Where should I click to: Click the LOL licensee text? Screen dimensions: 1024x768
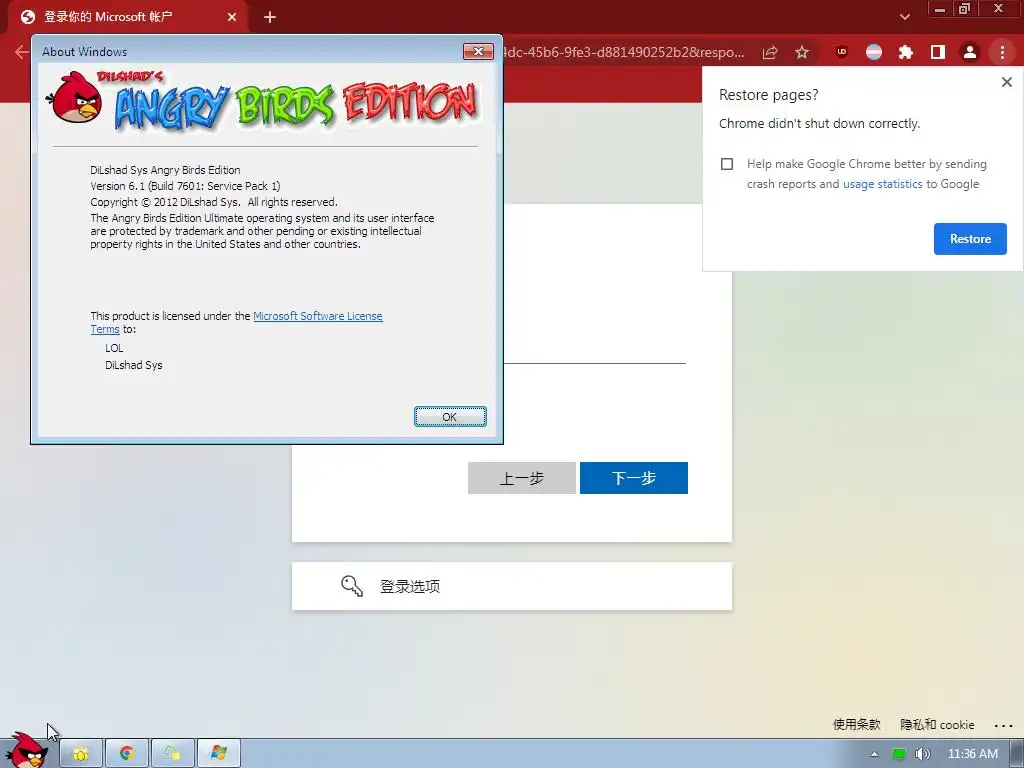114,348
